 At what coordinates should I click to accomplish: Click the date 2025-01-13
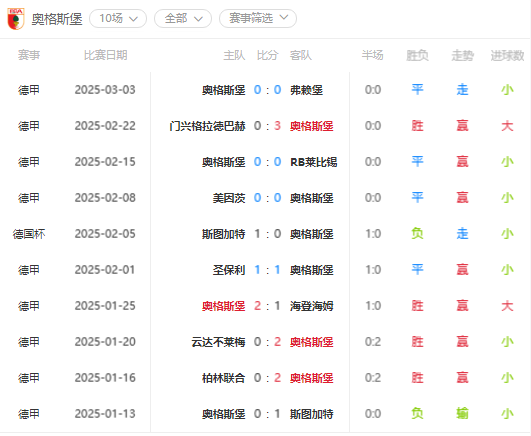(x=105, y=414)
